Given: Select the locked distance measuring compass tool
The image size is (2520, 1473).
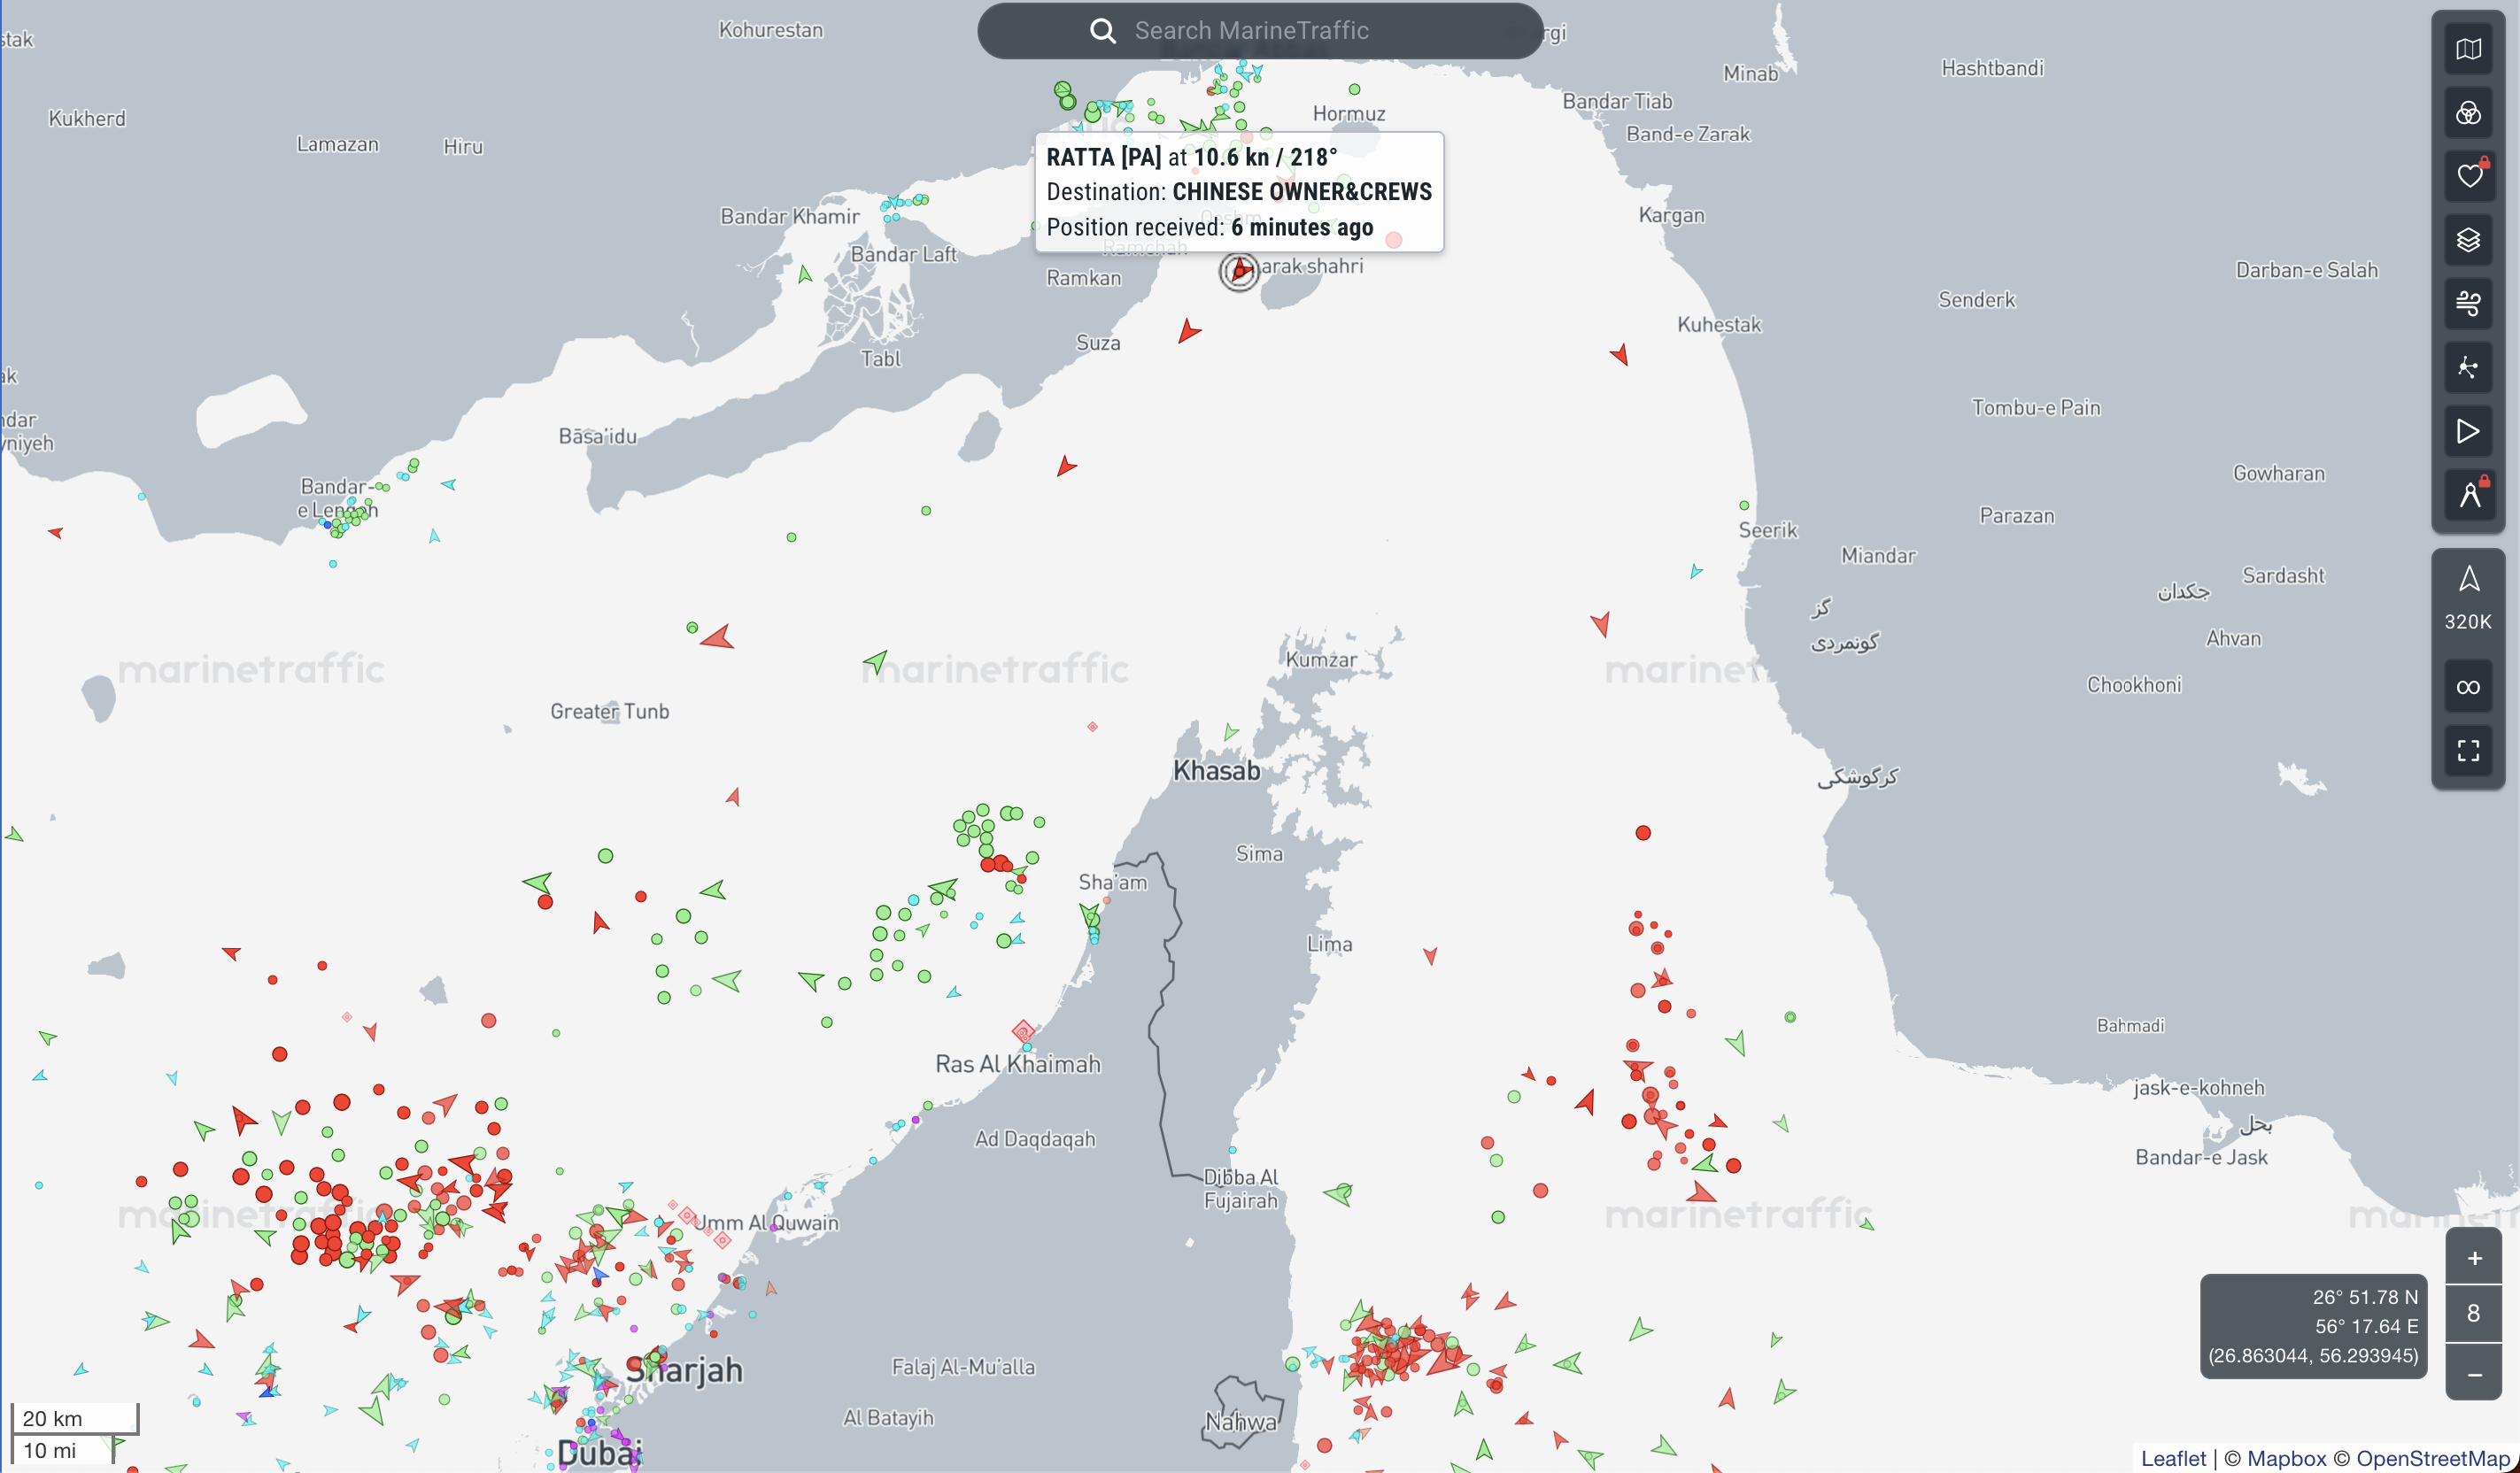Looking at the screenshot, I should coord(2467,494).
